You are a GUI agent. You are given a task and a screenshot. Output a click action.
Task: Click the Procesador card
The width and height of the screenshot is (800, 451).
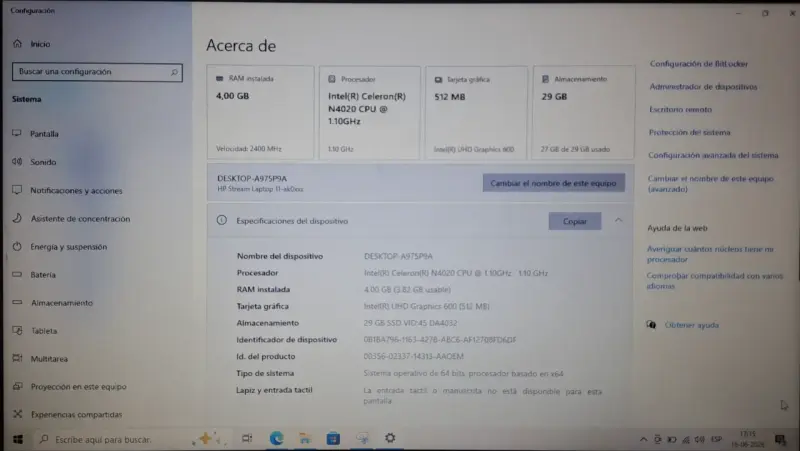369,112
